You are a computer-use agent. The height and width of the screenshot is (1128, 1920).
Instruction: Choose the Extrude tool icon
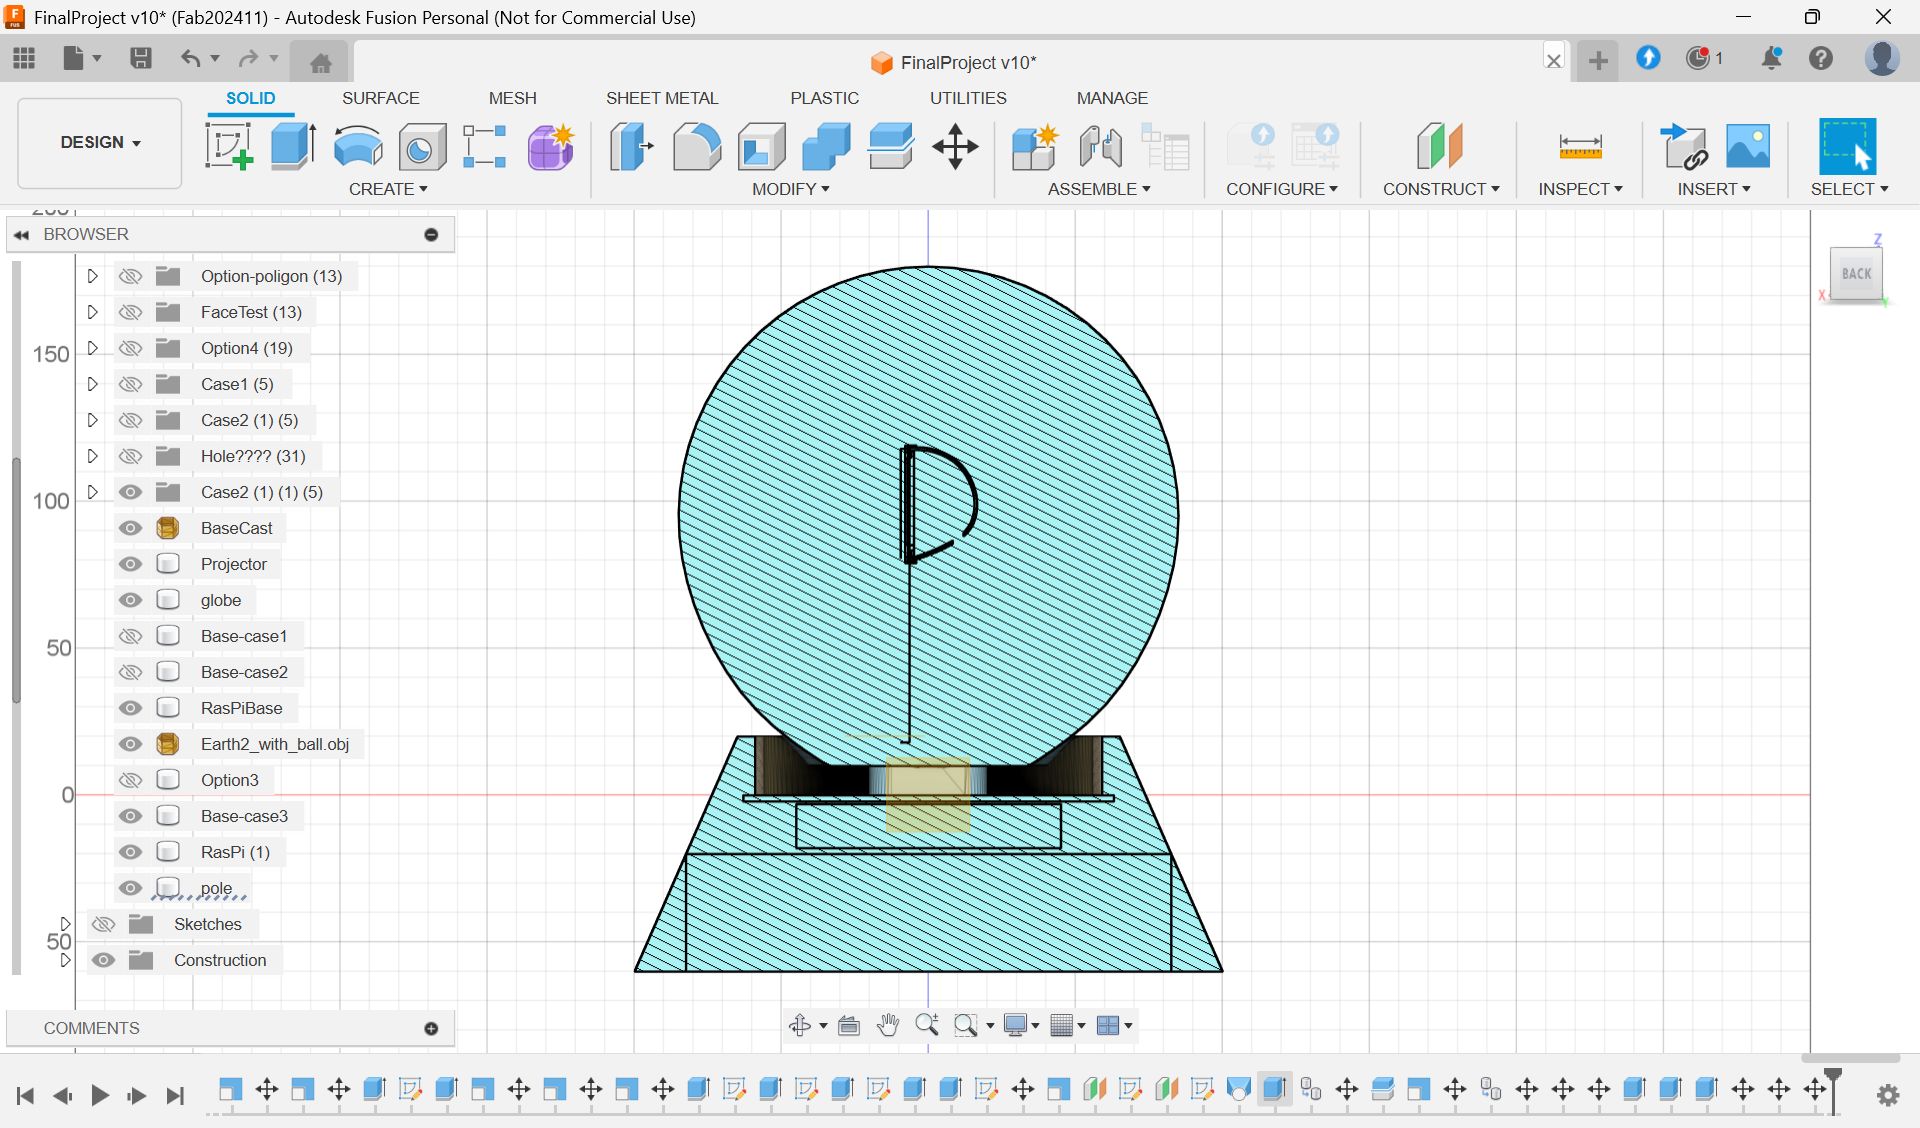tap(293, 146)
